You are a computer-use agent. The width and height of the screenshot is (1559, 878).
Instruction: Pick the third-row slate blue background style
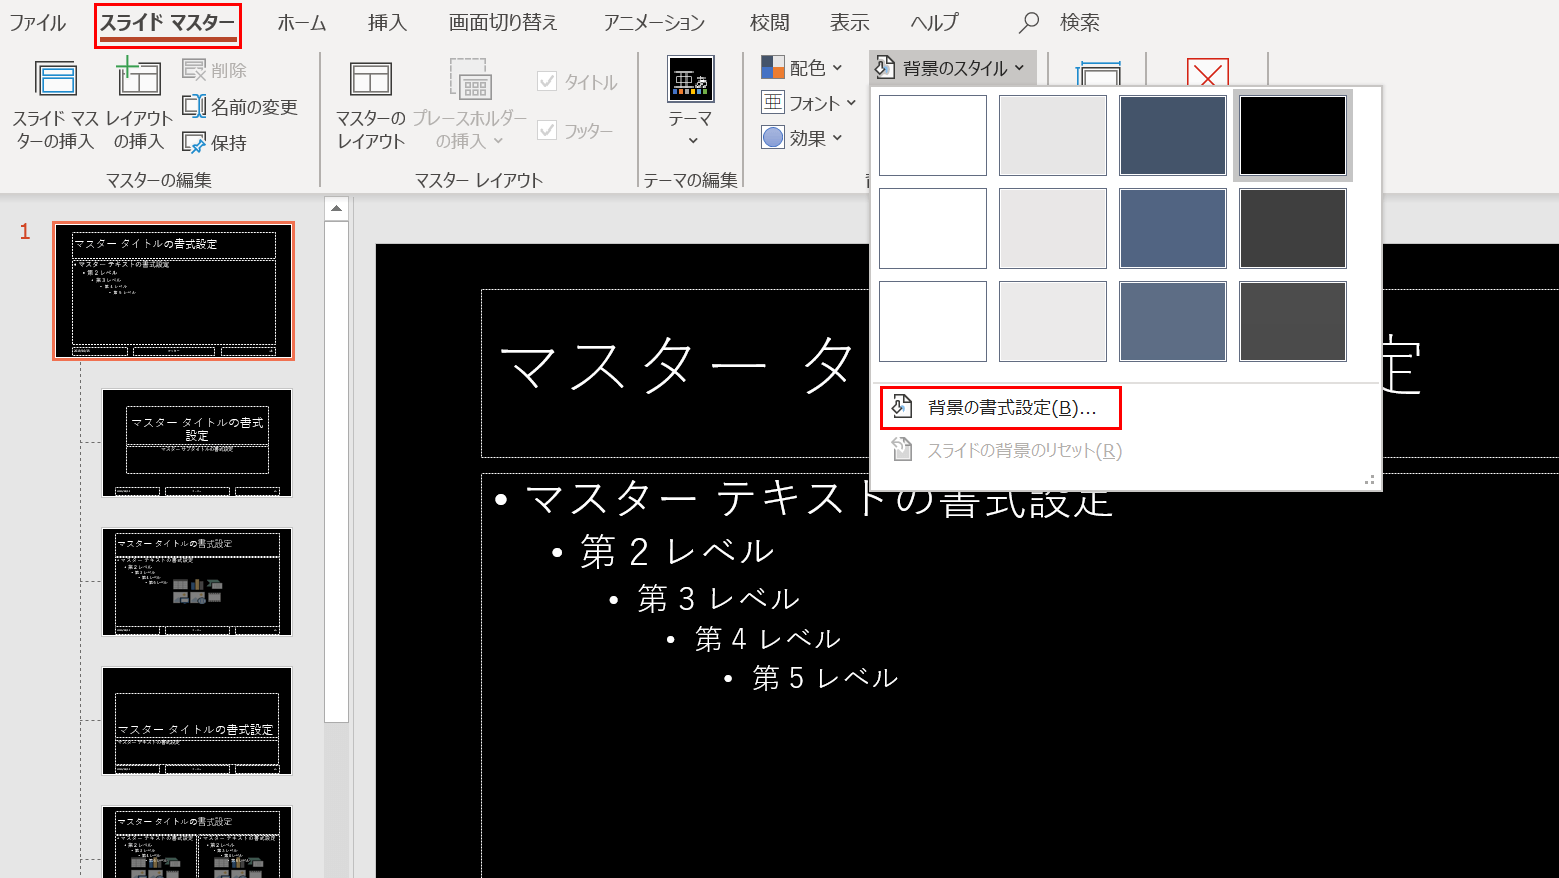point(1173,321)
